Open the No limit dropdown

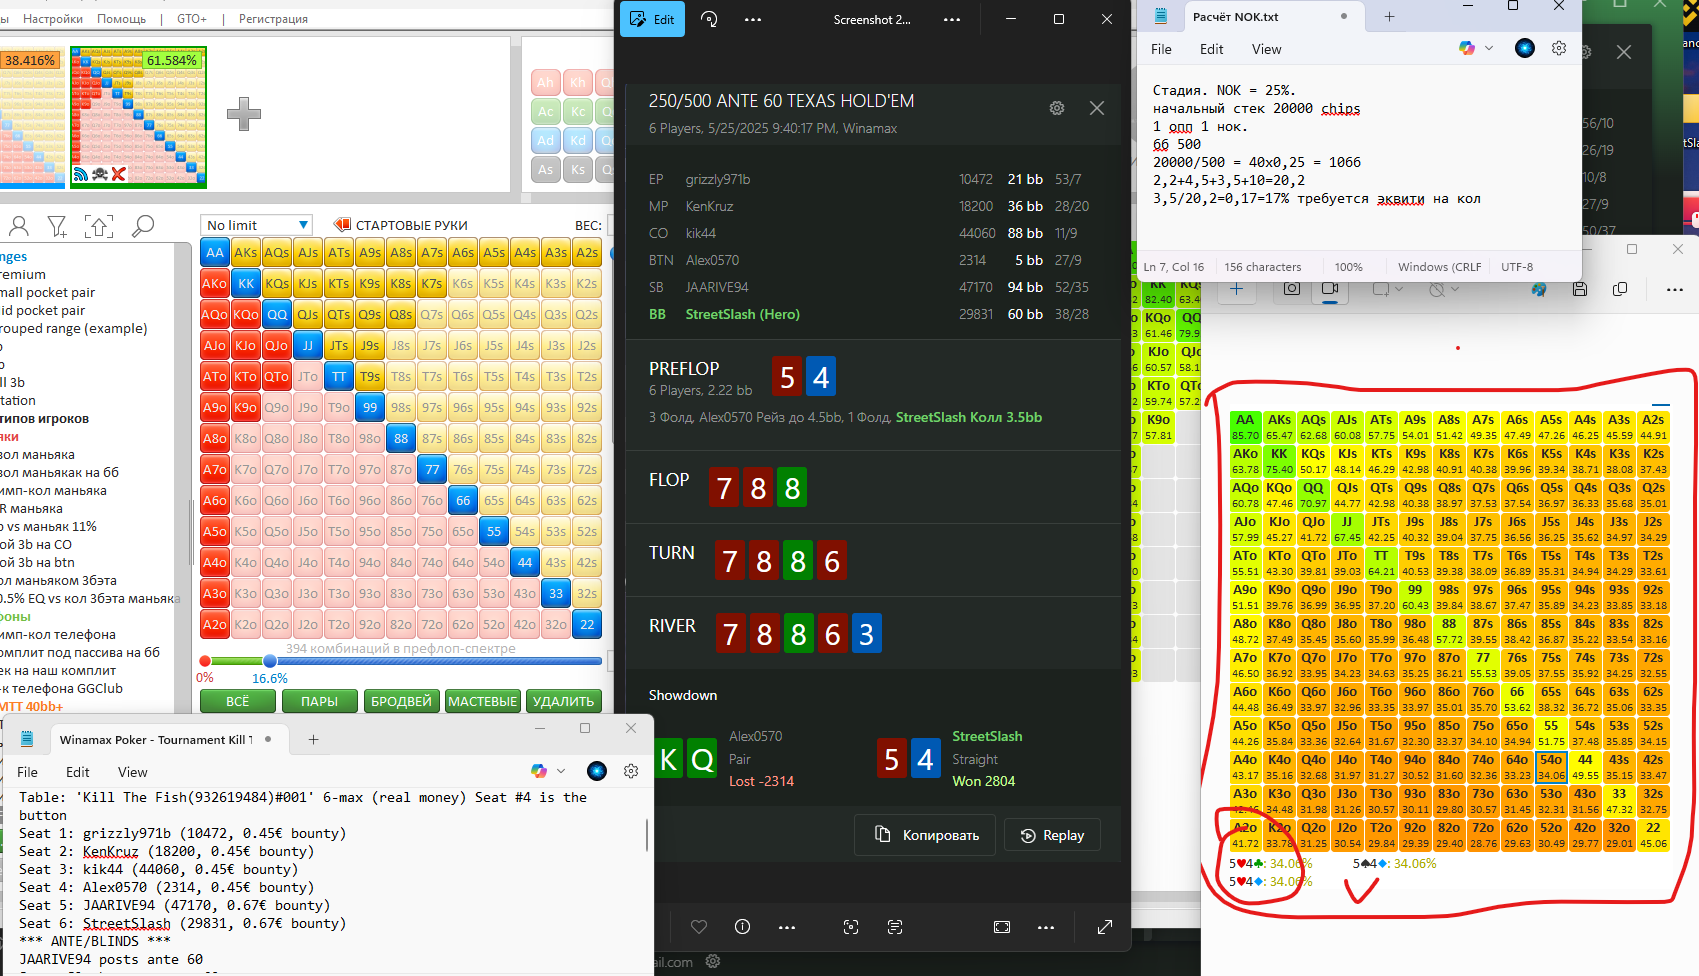click(257, 225)
